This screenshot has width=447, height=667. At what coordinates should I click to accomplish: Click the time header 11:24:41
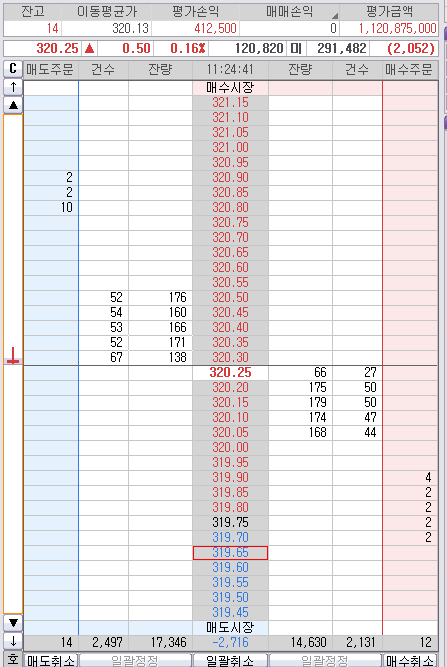tap(230, 69)
